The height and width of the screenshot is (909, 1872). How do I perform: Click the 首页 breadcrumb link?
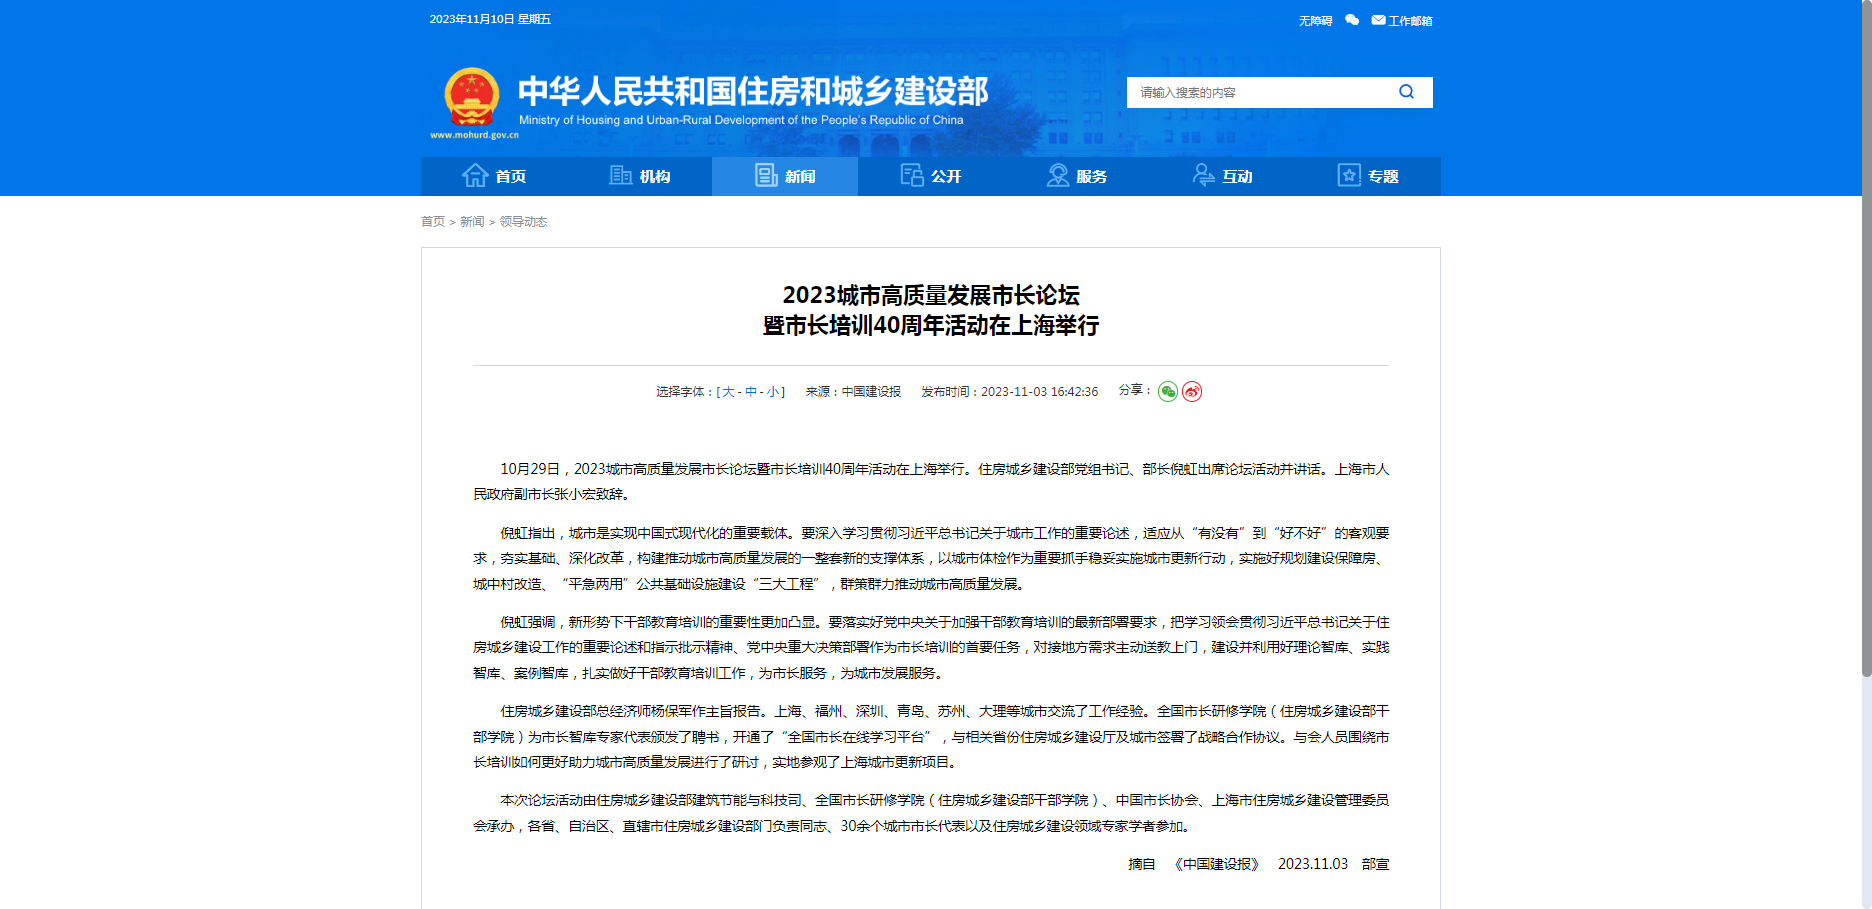coord(433,222)
